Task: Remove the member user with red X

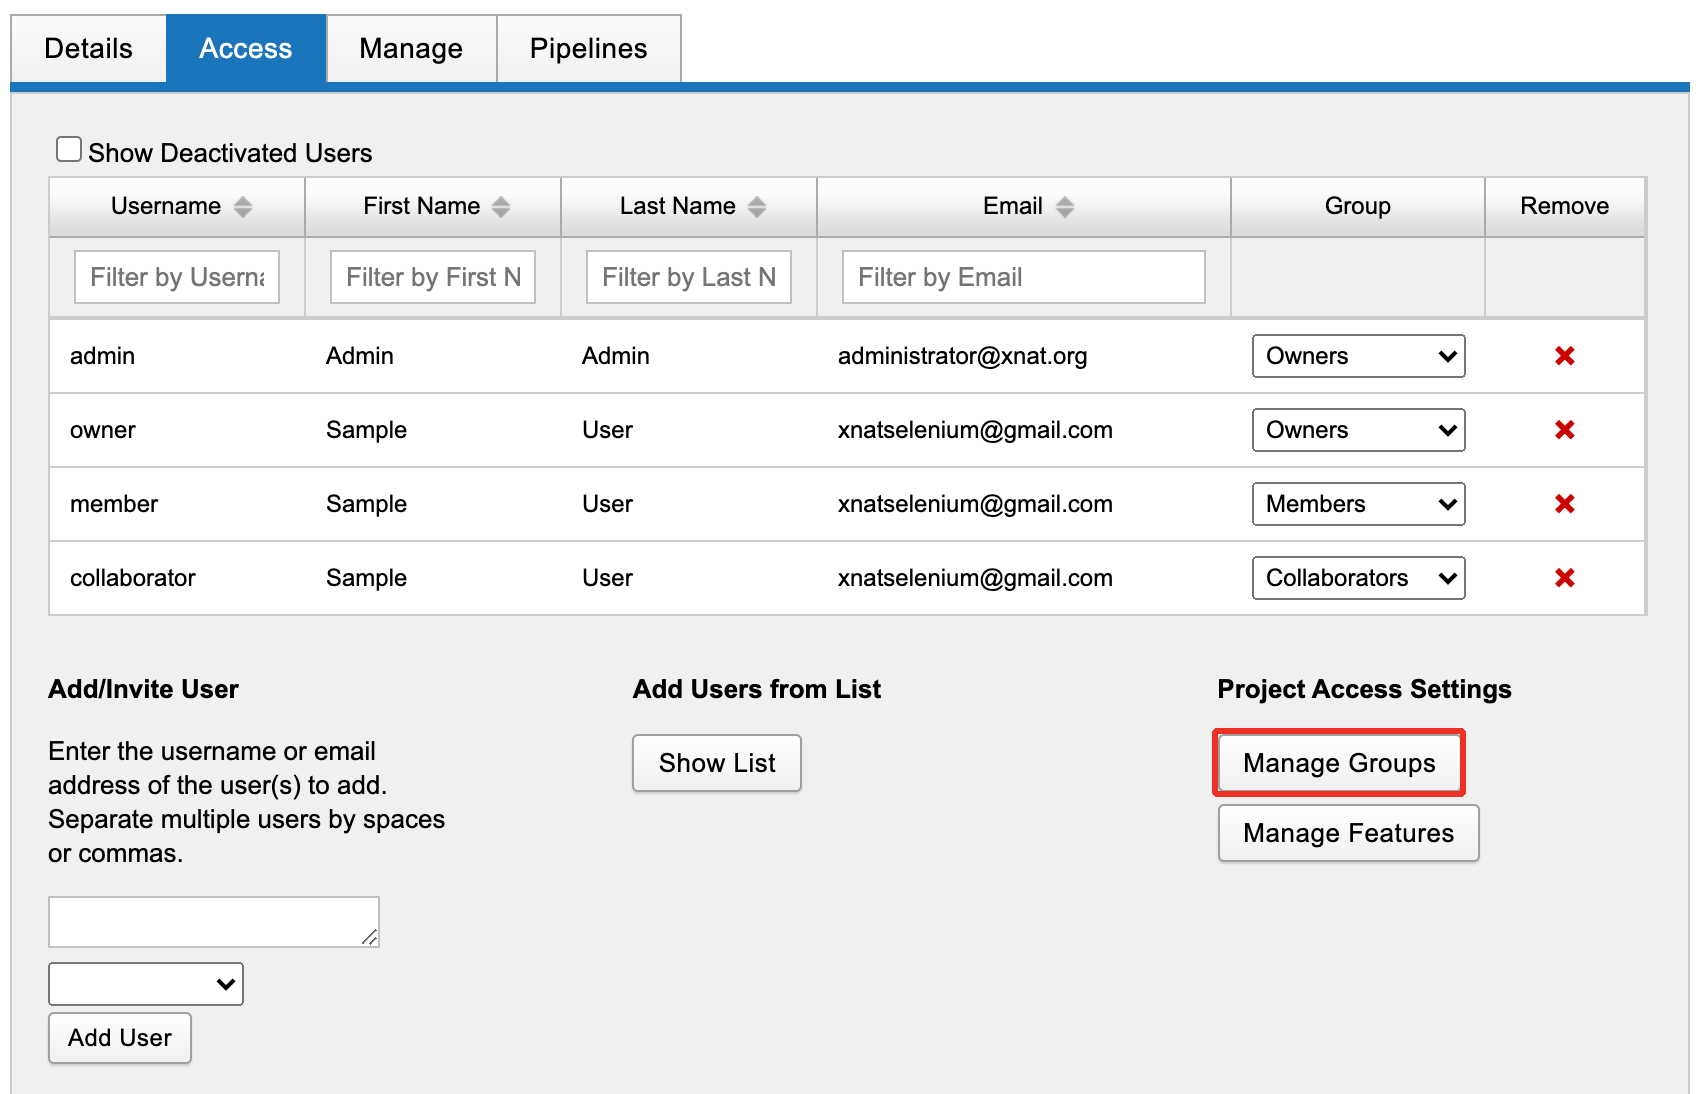Action: point(1564,504)
